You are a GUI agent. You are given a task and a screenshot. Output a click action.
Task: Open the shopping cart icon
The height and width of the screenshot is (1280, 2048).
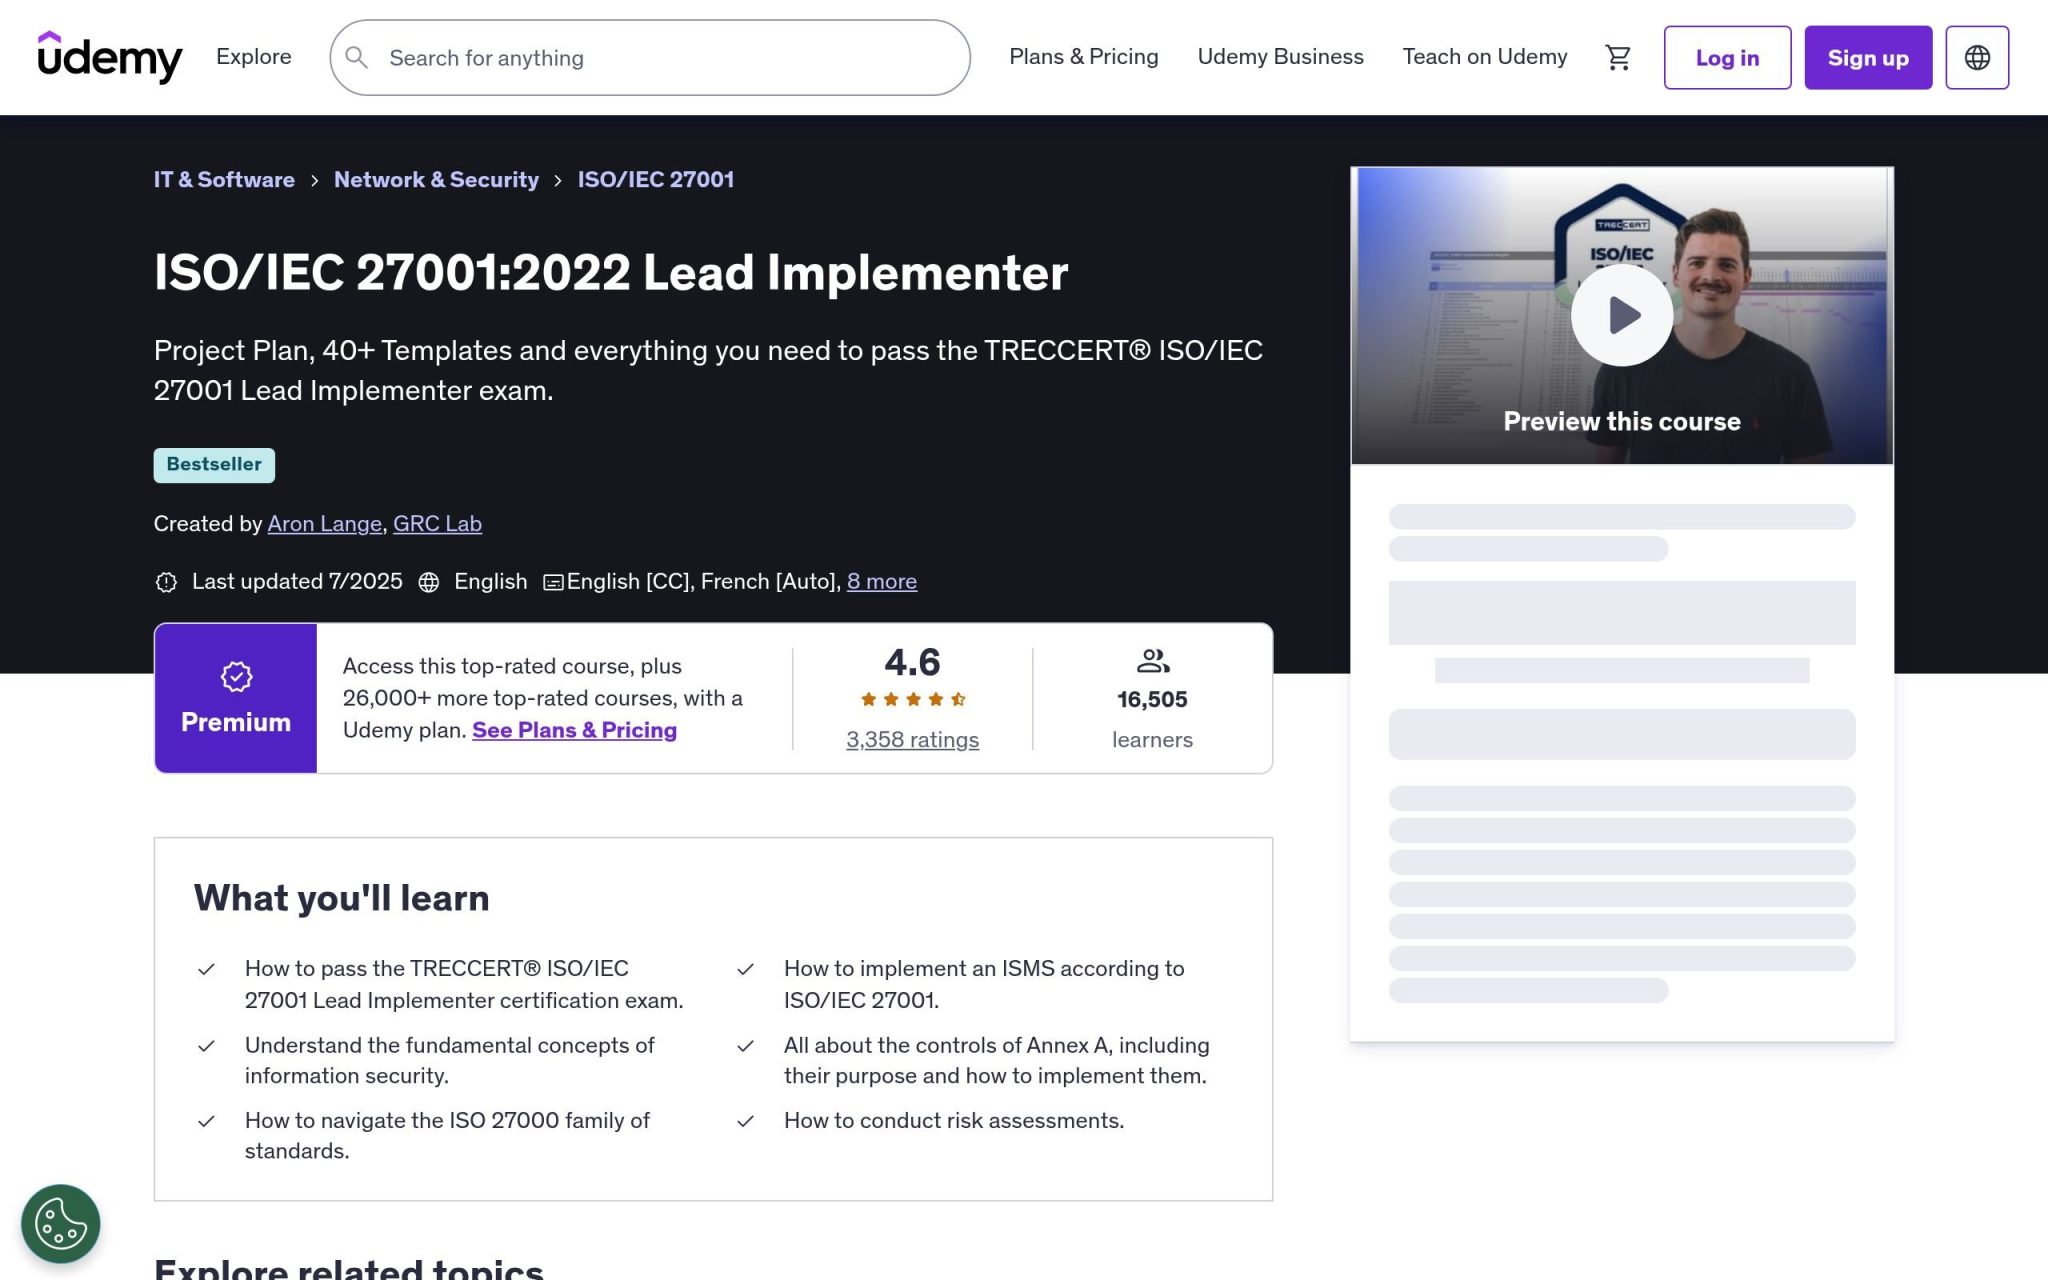click(1618, 57)
